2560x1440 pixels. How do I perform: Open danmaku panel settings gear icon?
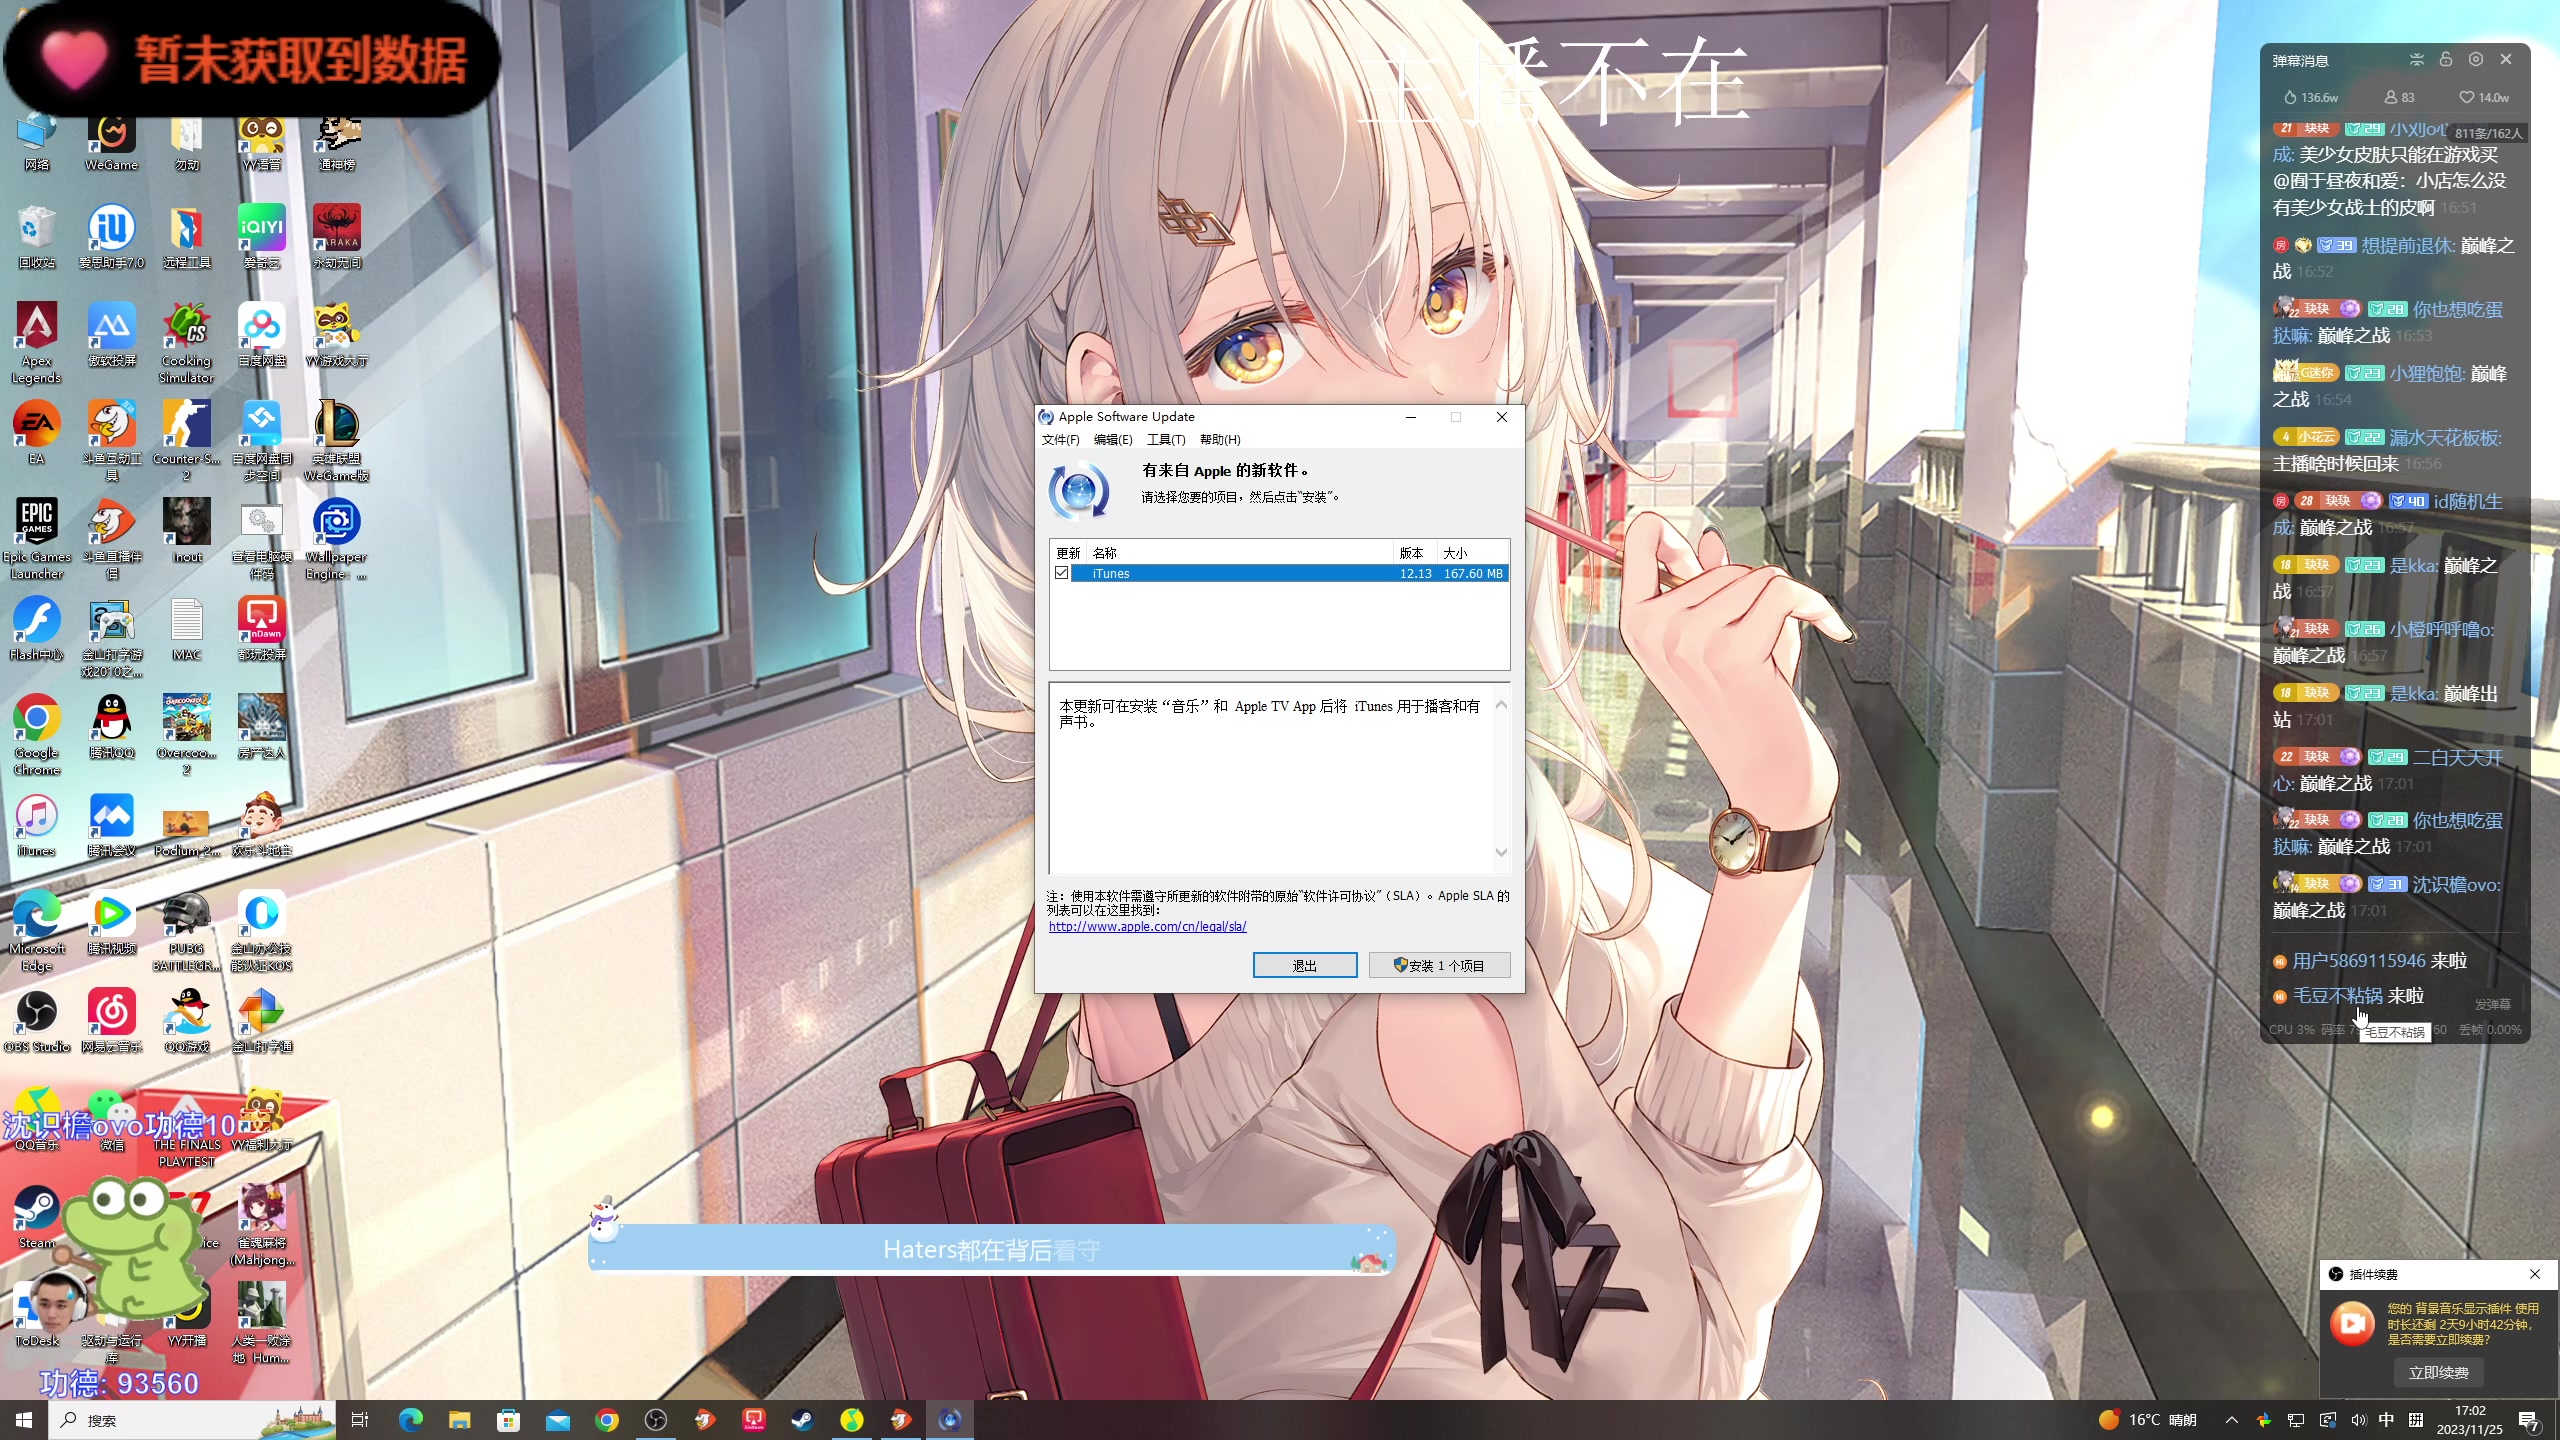[x=2475, y=60]
